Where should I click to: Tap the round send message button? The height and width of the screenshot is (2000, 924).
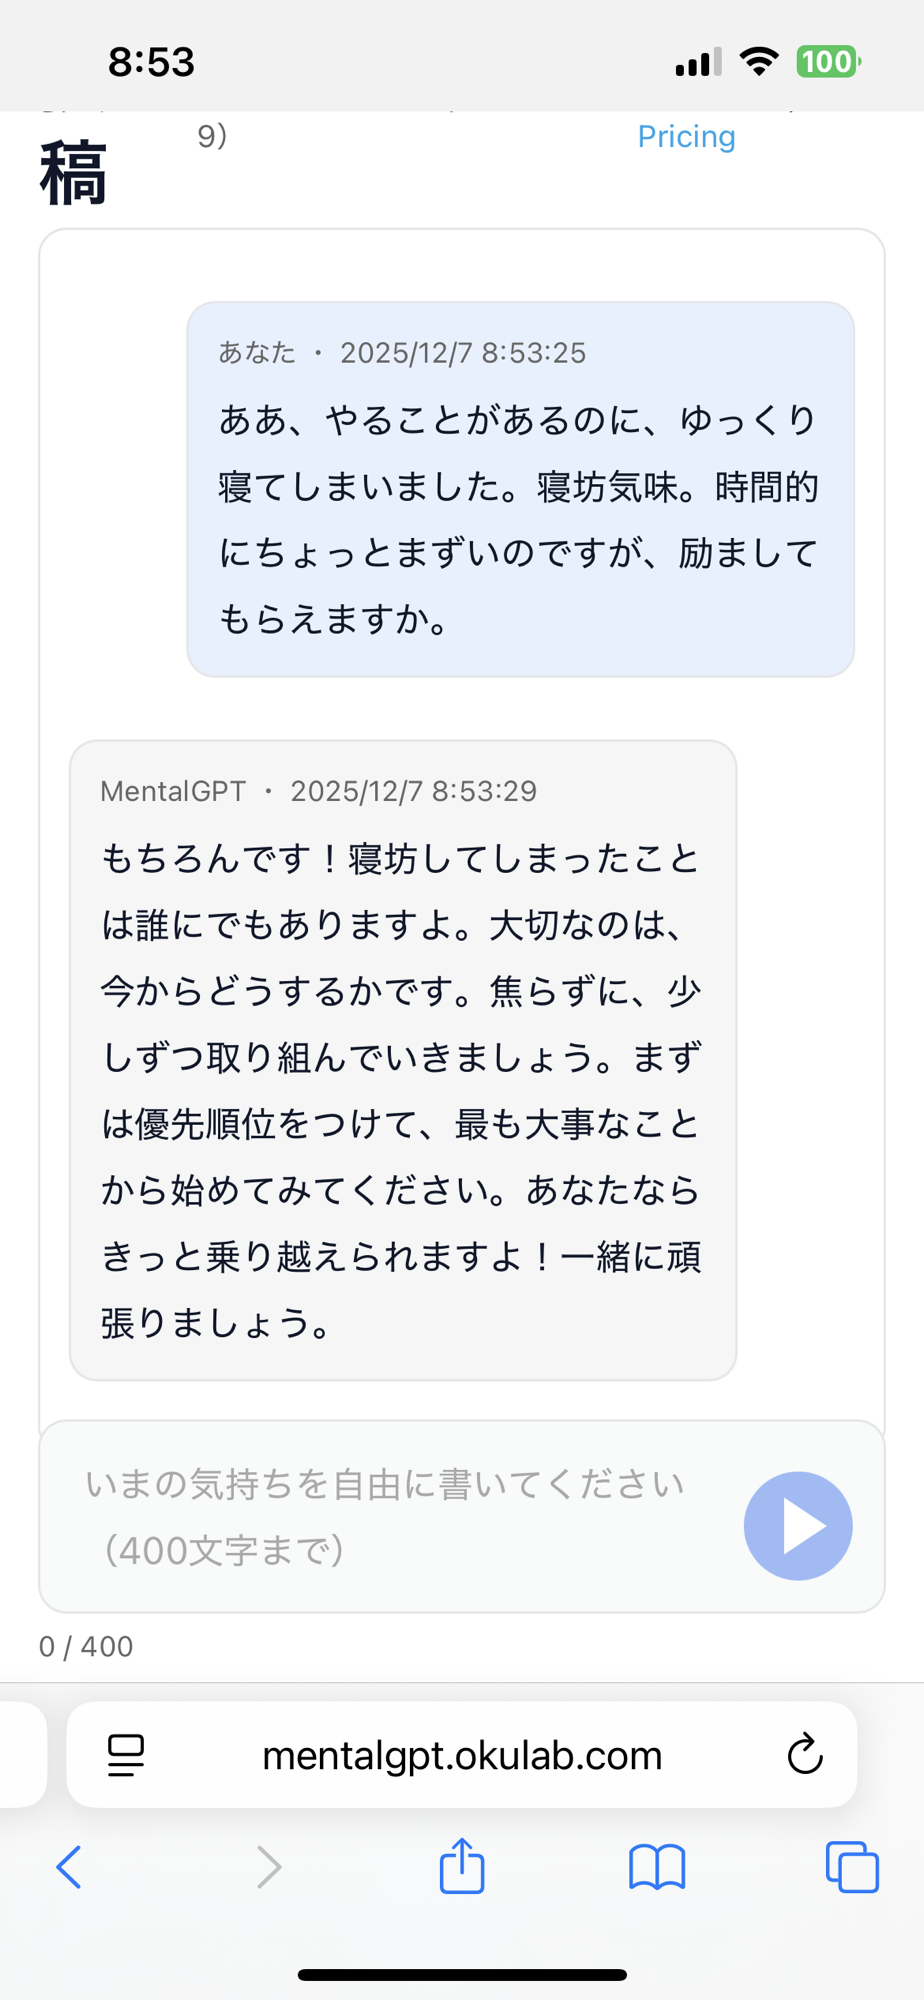coord(797,1525)
